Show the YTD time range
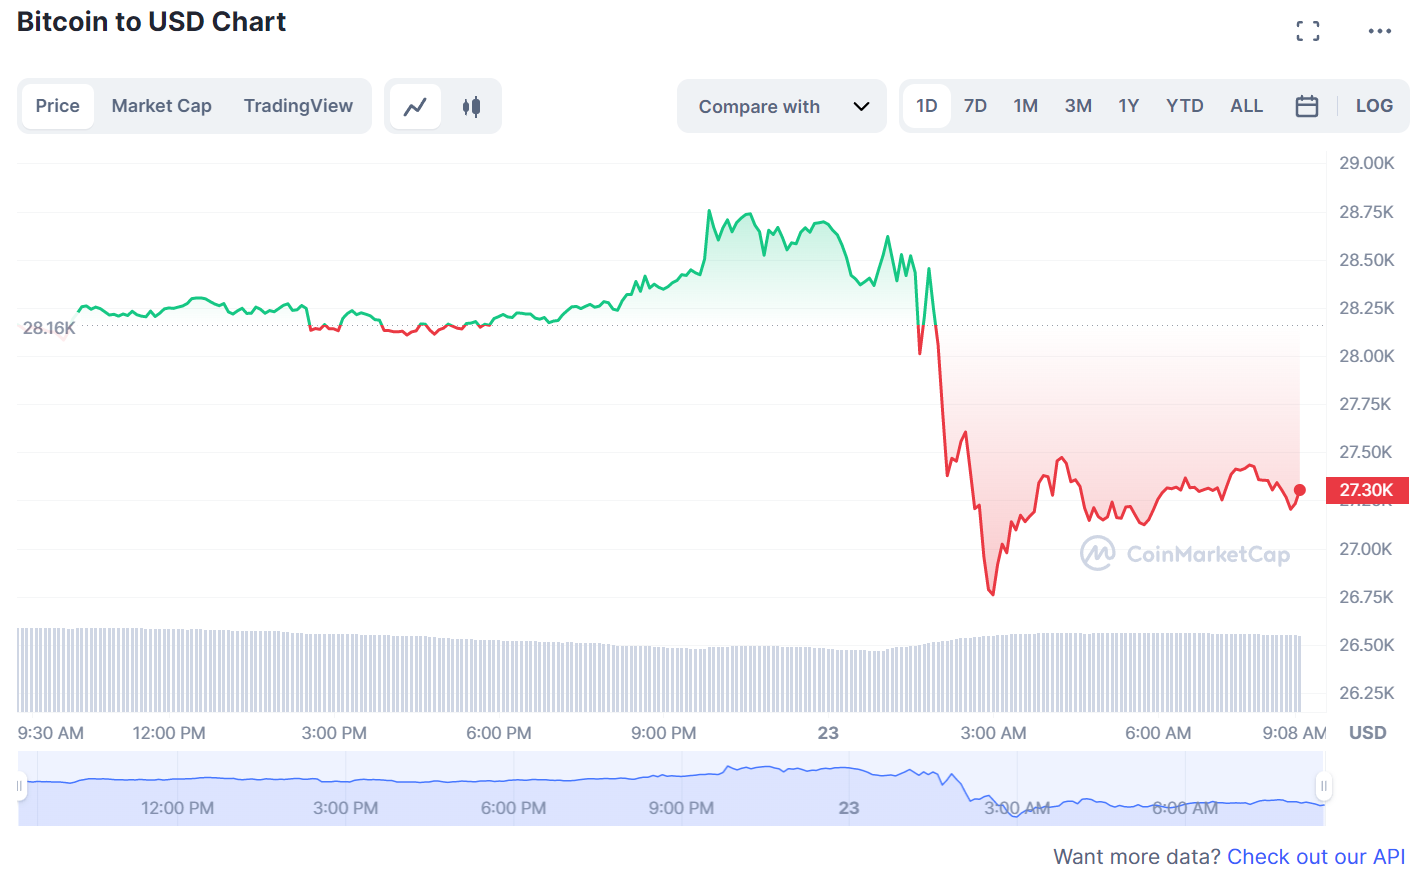The width and height of the screenshot is (1426, 883). coord(1184,106)
